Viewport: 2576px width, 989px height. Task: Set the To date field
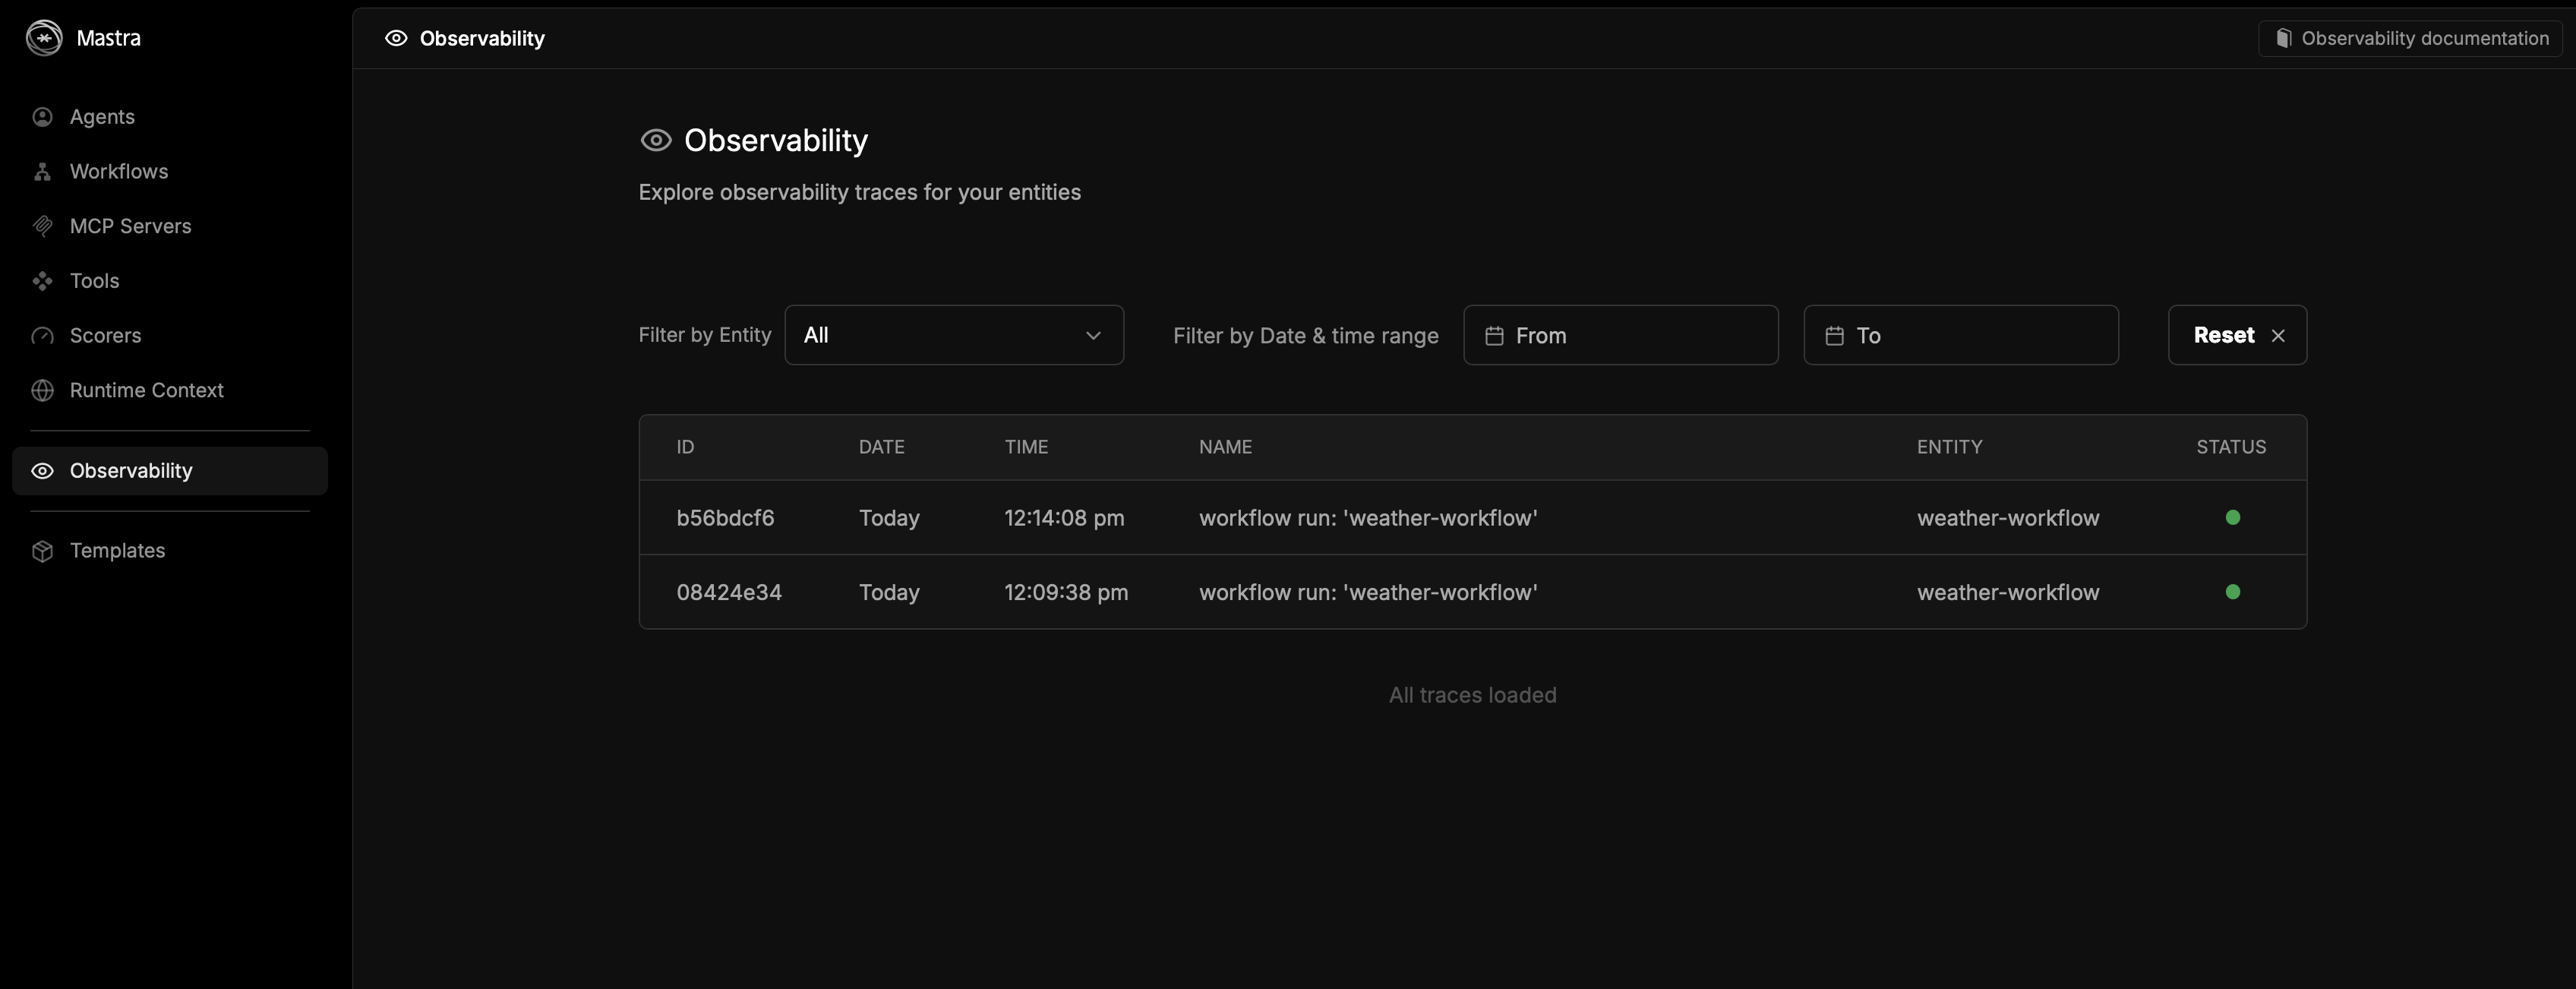[x=1960, y=335]
